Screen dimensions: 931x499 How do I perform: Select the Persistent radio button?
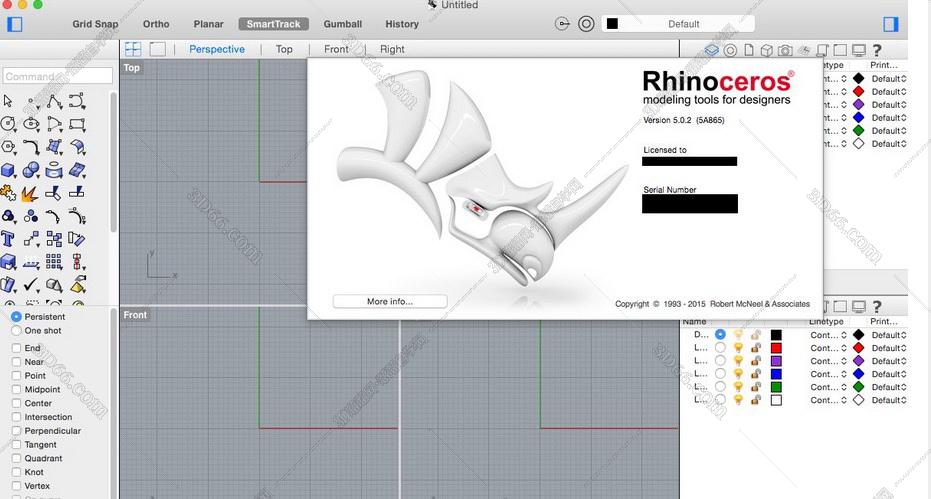(x=16, y=317)
